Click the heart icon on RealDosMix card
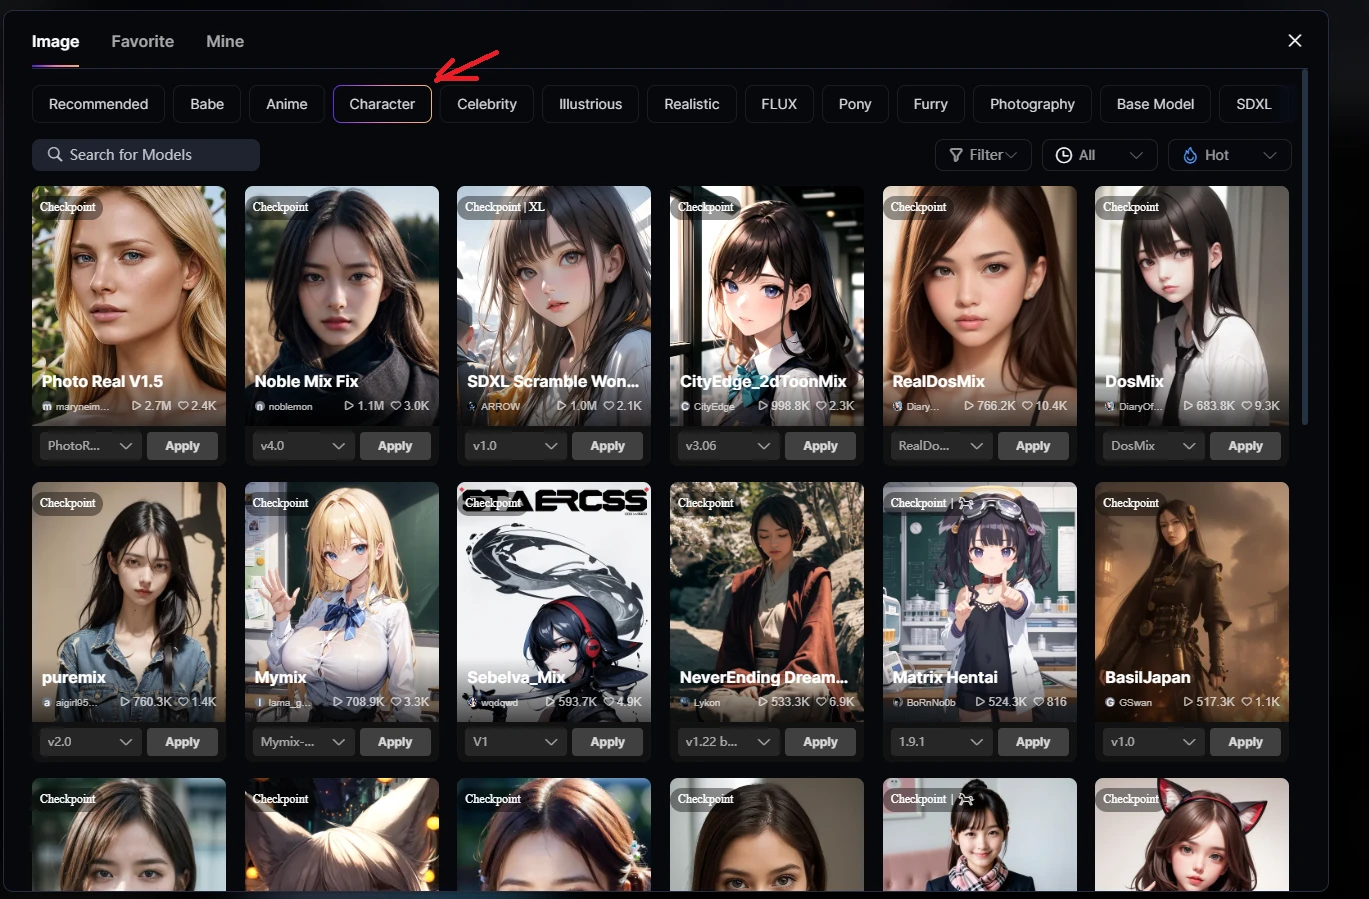This screenshot has width=1369, height=899. point(1027,406)
